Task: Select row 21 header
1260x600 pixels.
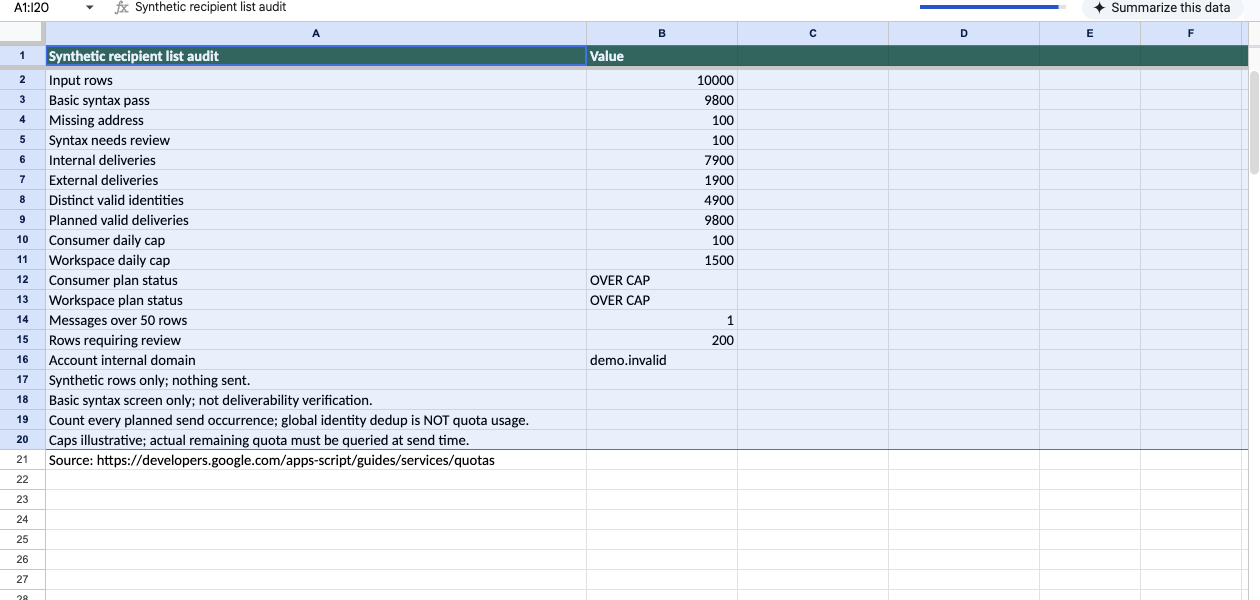Action: point(22,460)
